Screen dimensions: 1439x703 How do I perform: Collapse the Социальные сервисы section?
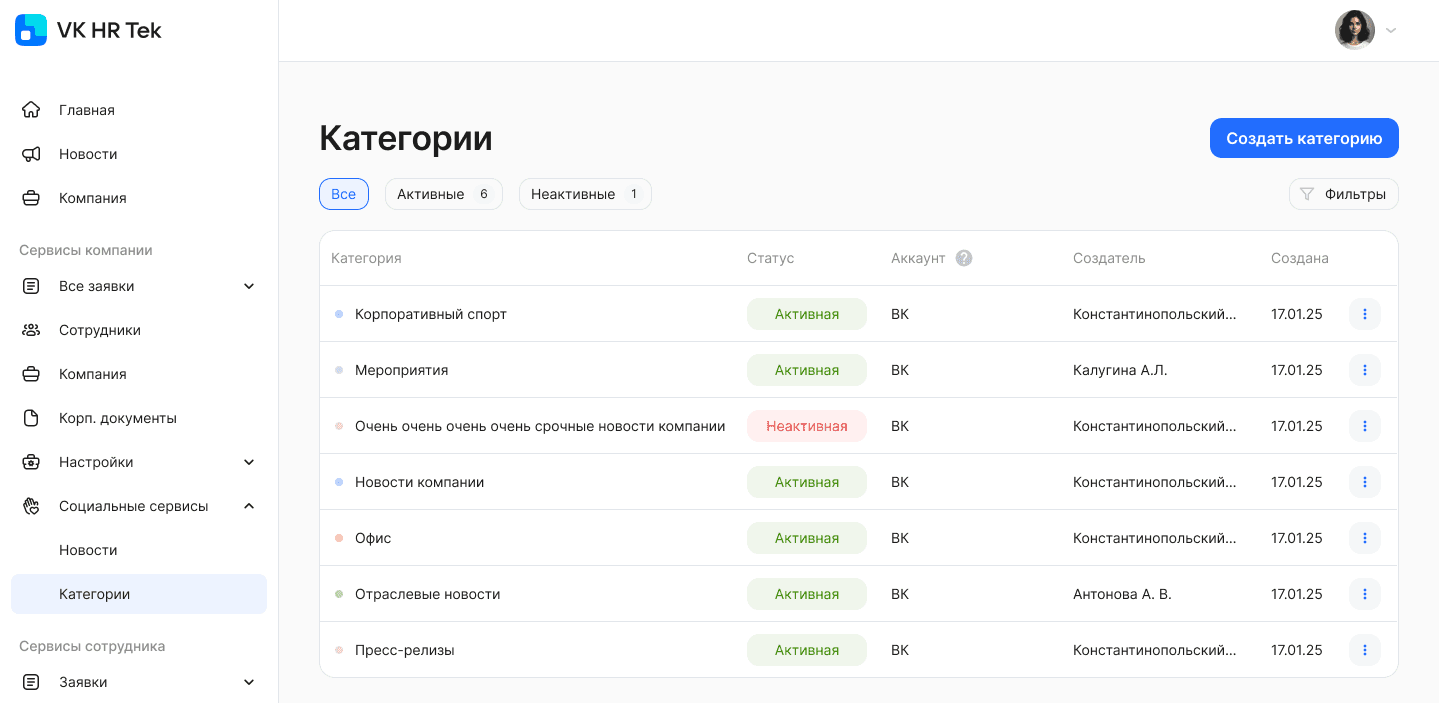[249, 506]
